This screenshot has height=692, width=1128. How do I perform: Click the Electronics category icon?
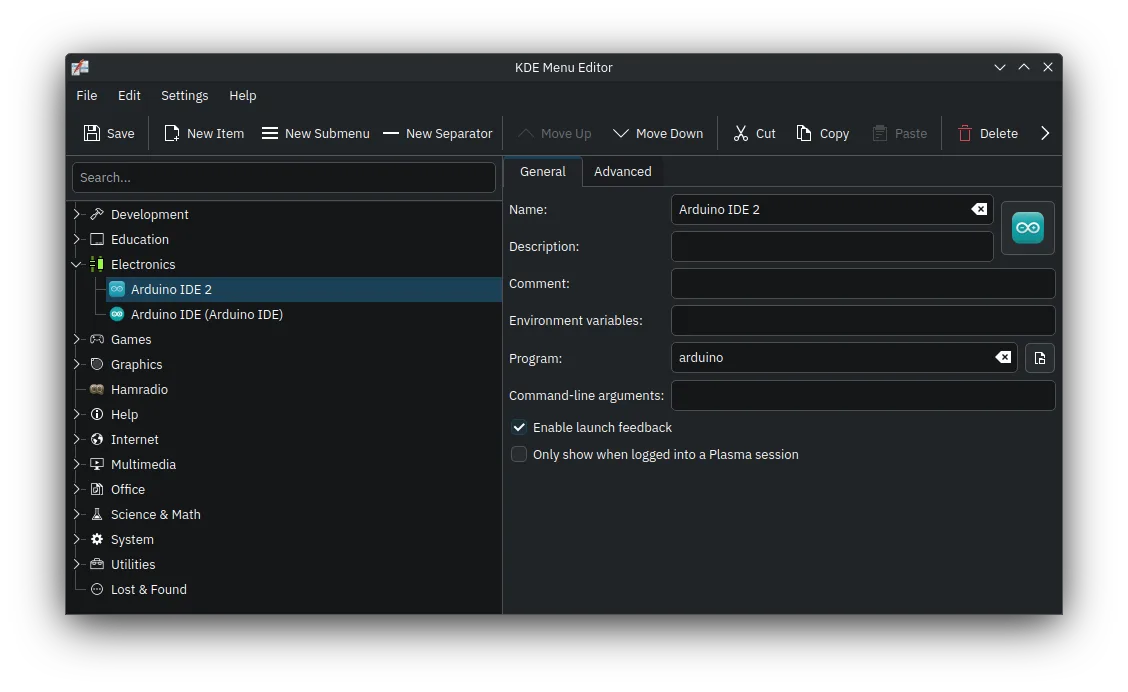[x=97, y=264]
